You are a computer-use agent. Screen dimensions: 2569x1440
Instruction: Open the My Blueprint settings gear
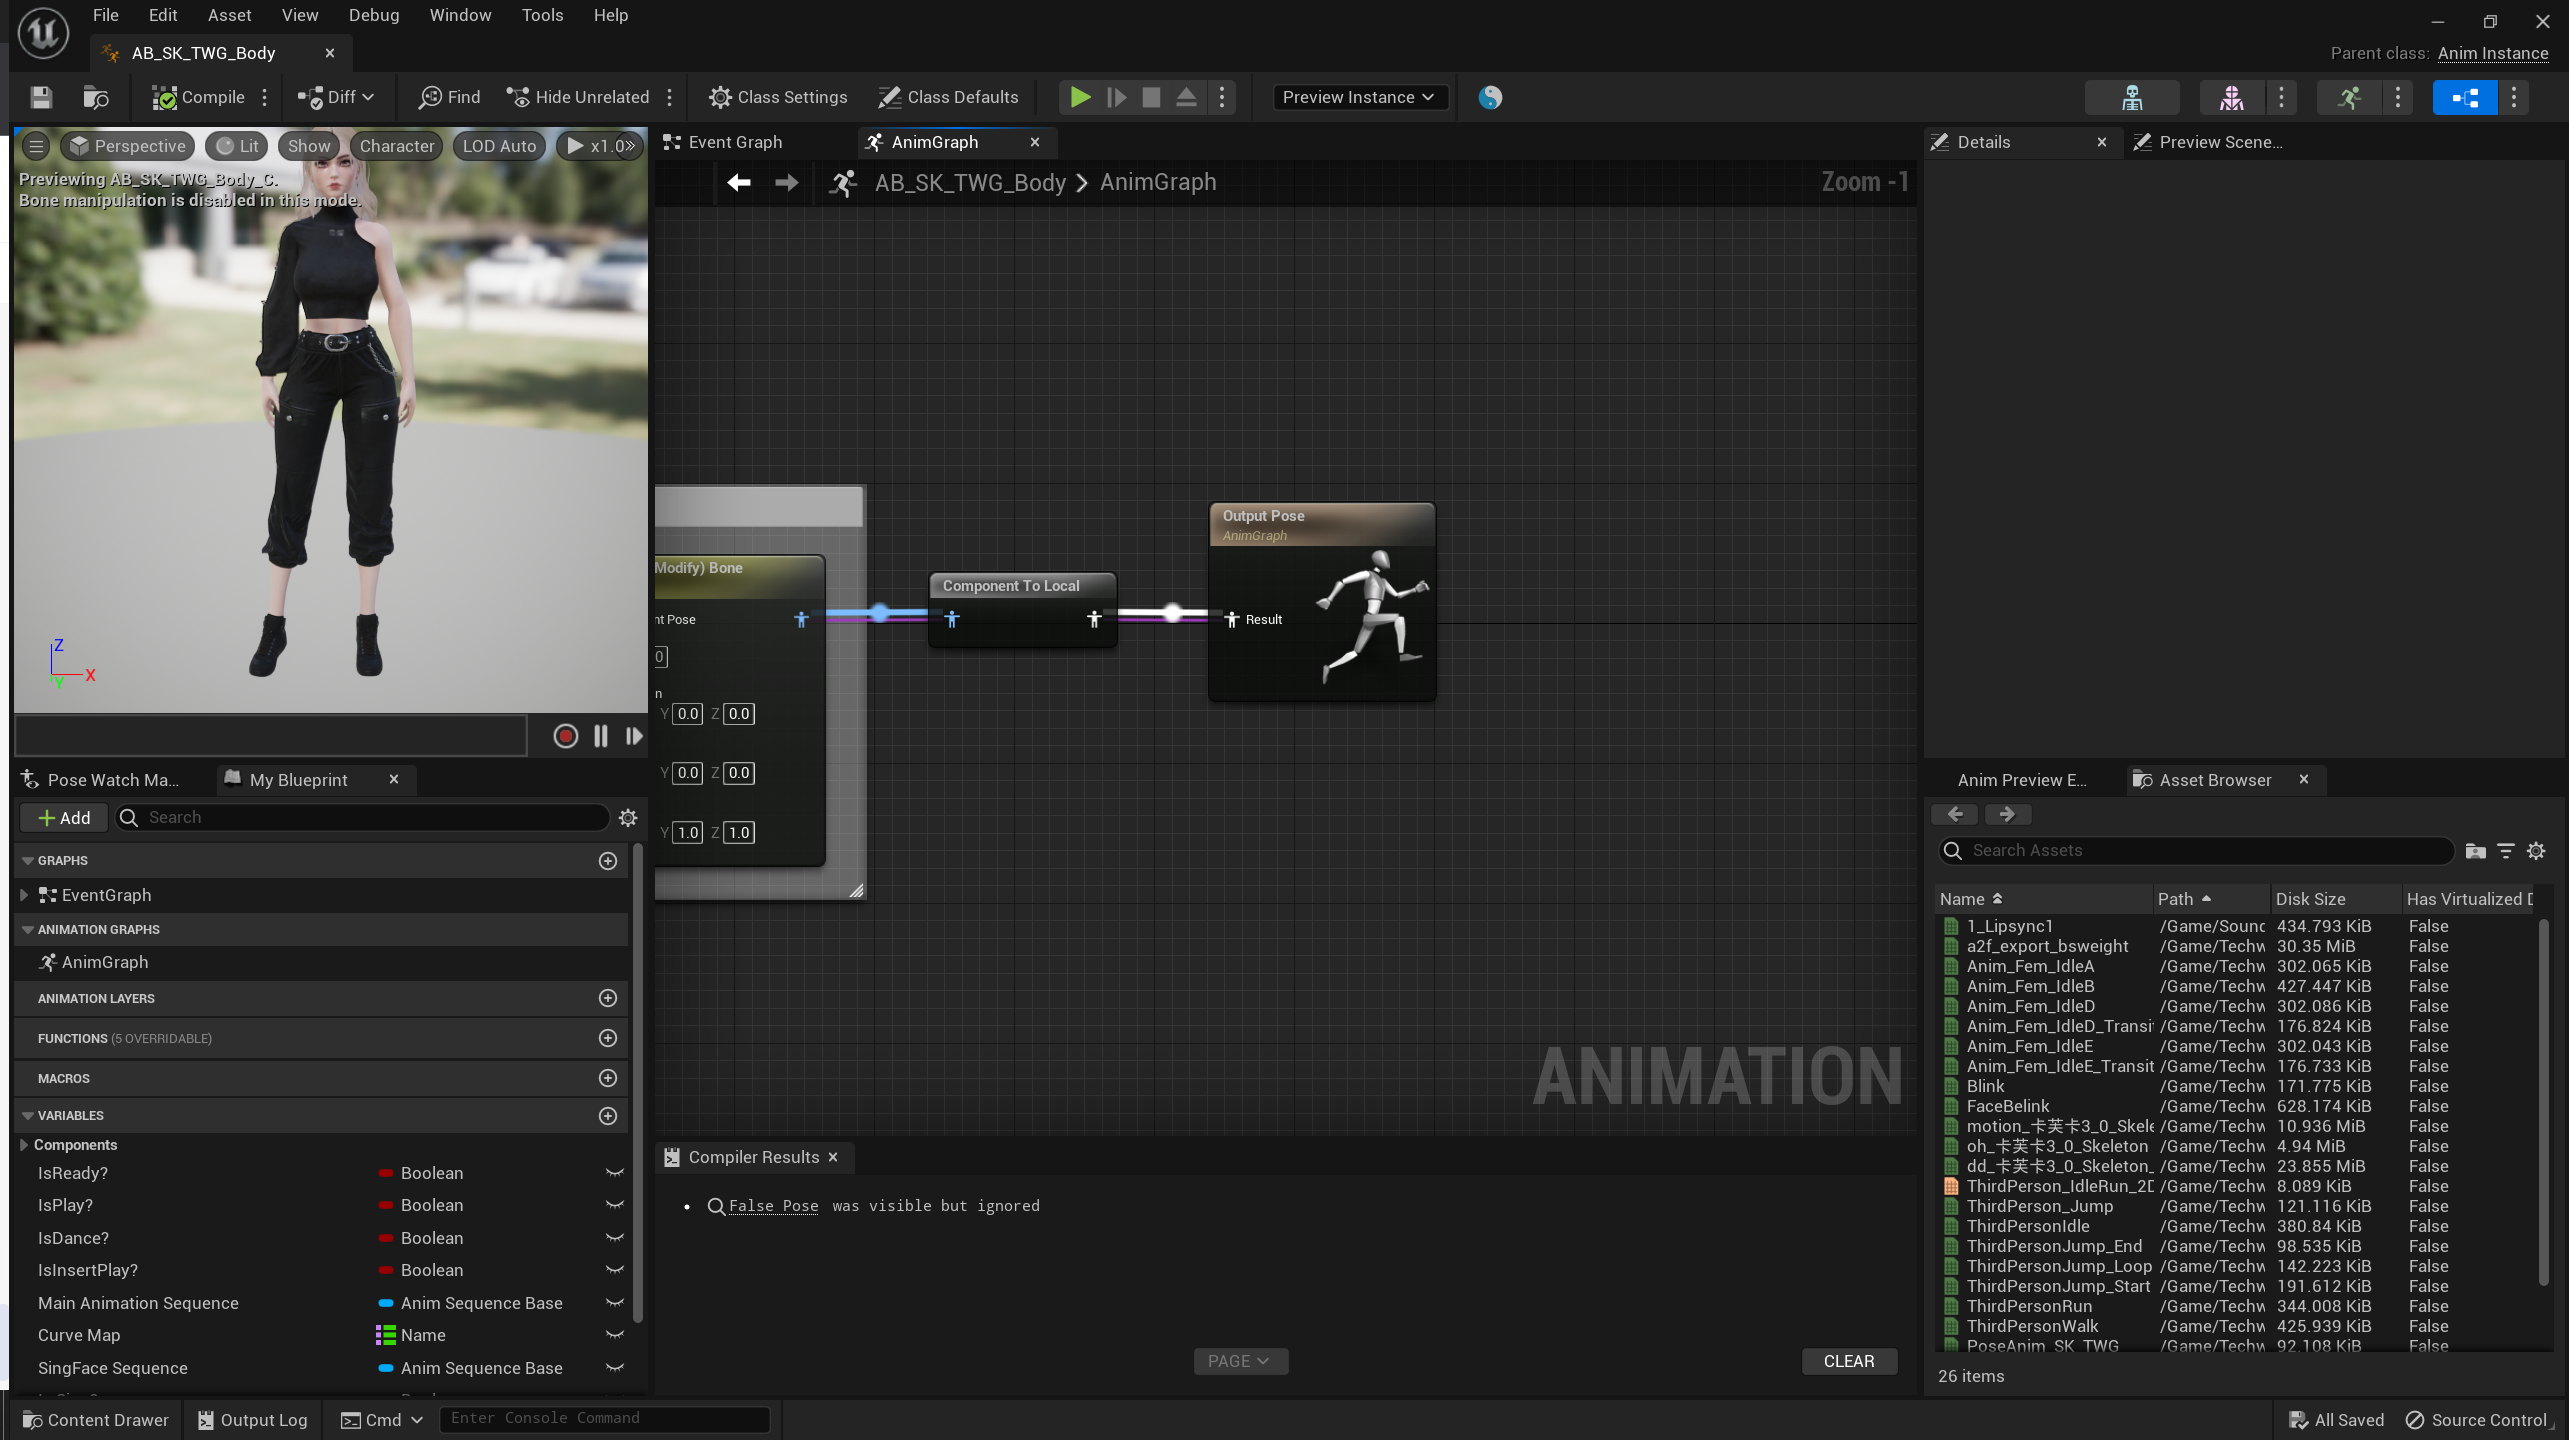pyautogui.click(x=628, y=818)
